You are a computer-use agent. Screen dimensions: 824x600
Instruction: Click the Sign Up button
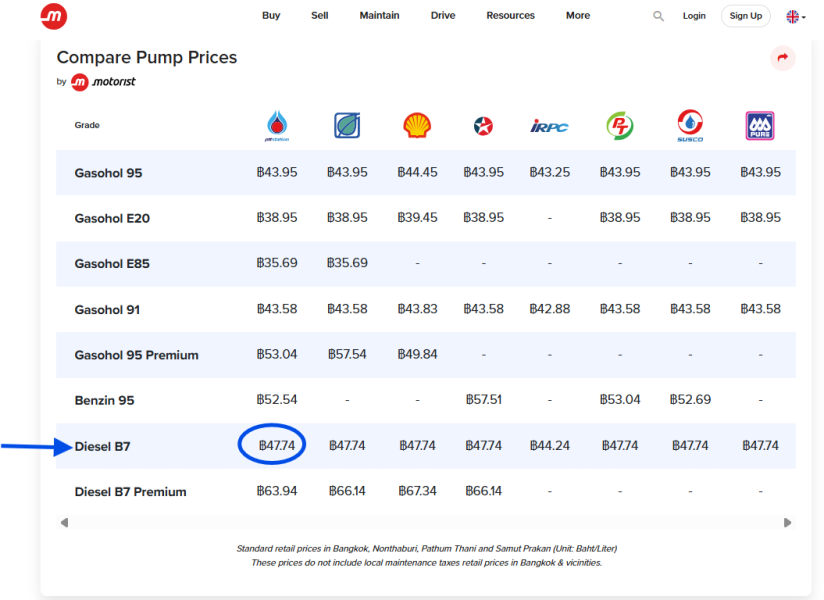pyautogui.click(x=746, y=16)
